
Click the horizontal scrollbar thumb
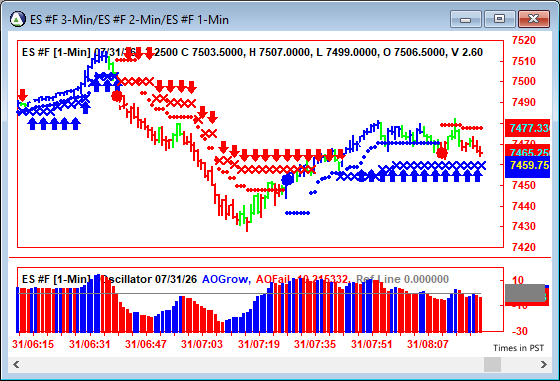492,365
